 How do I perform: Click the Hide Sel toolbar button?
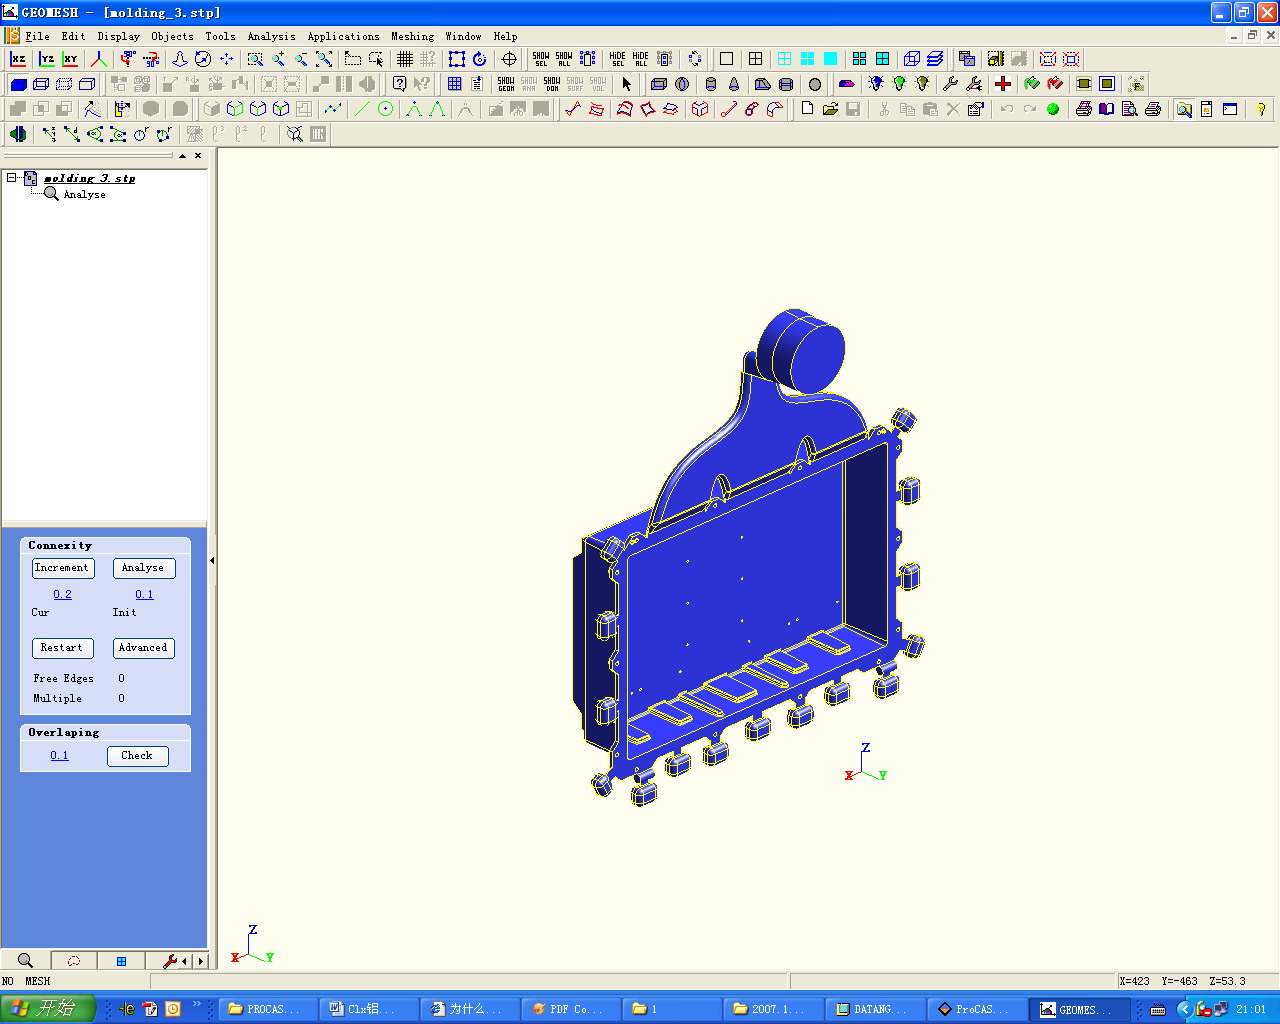pos(618,59)
